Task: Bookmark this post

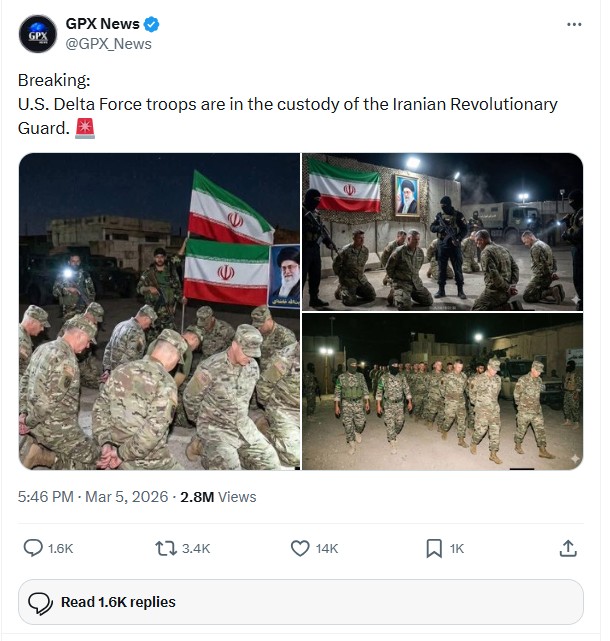Action: (x=434, y=547)
